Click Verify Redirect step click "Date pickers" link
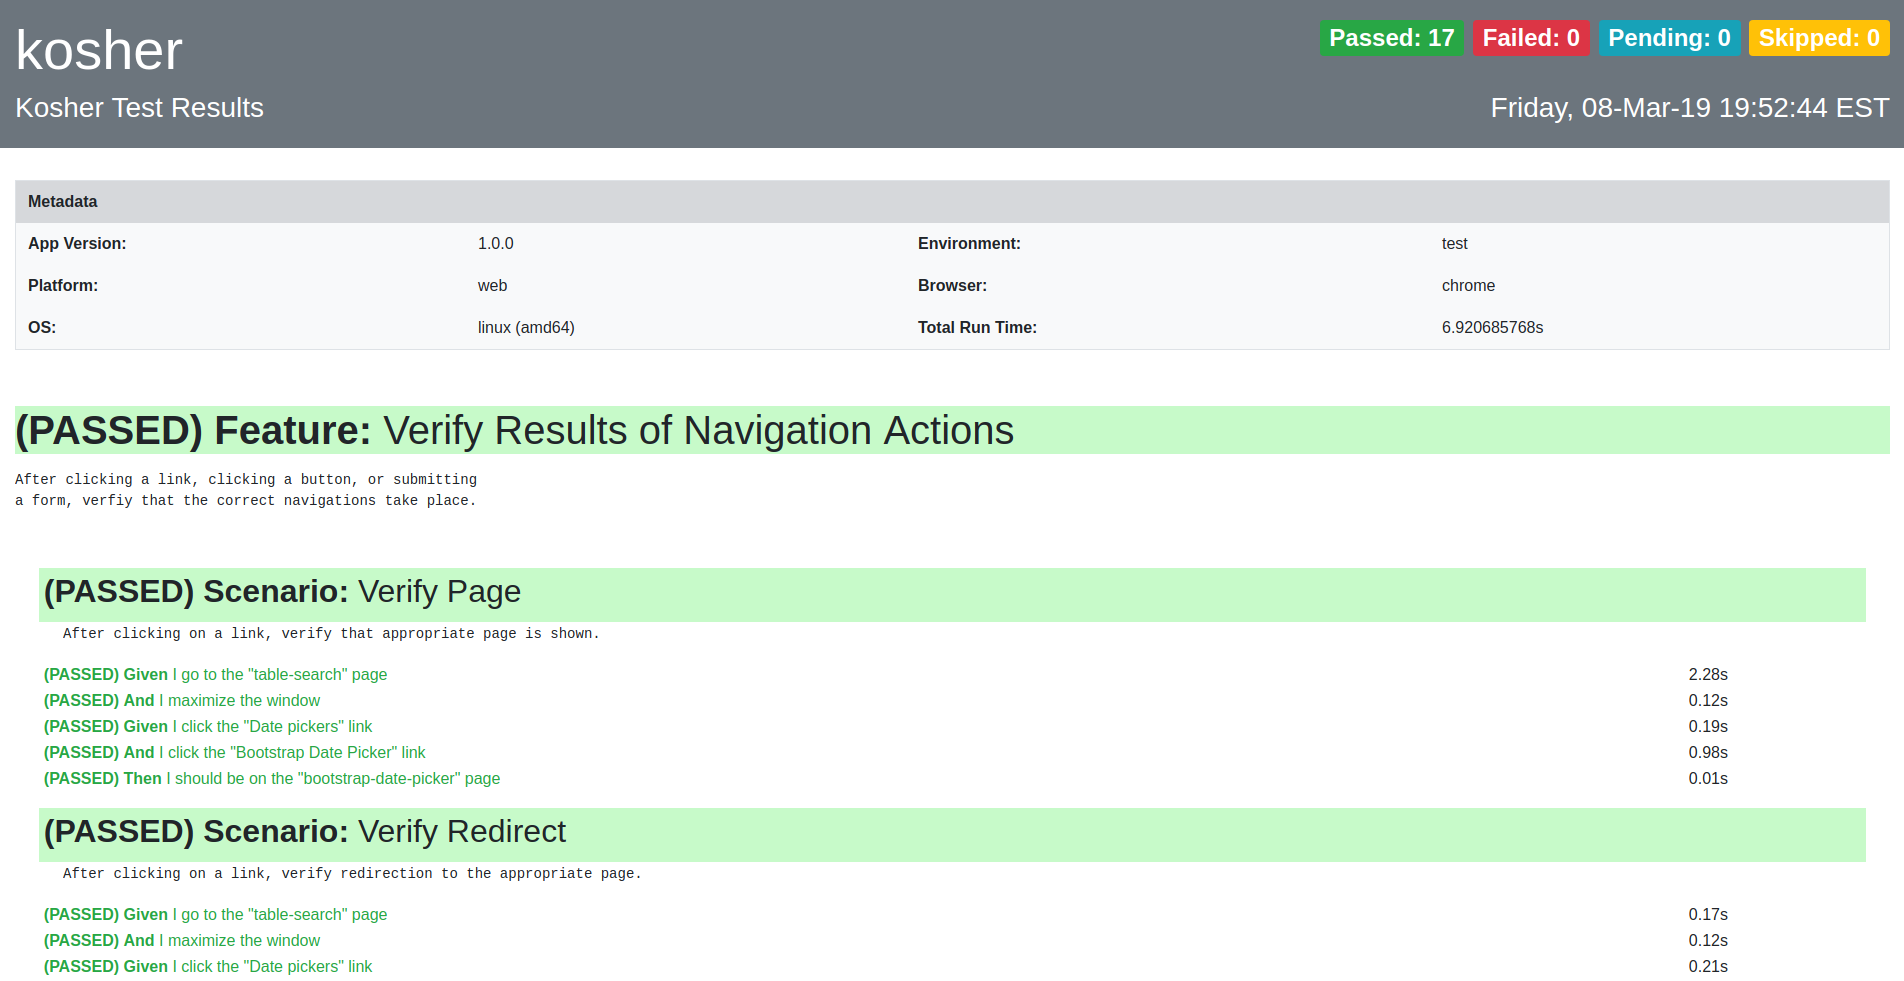Screen dimensions: 1904x981 click(208, 967)
